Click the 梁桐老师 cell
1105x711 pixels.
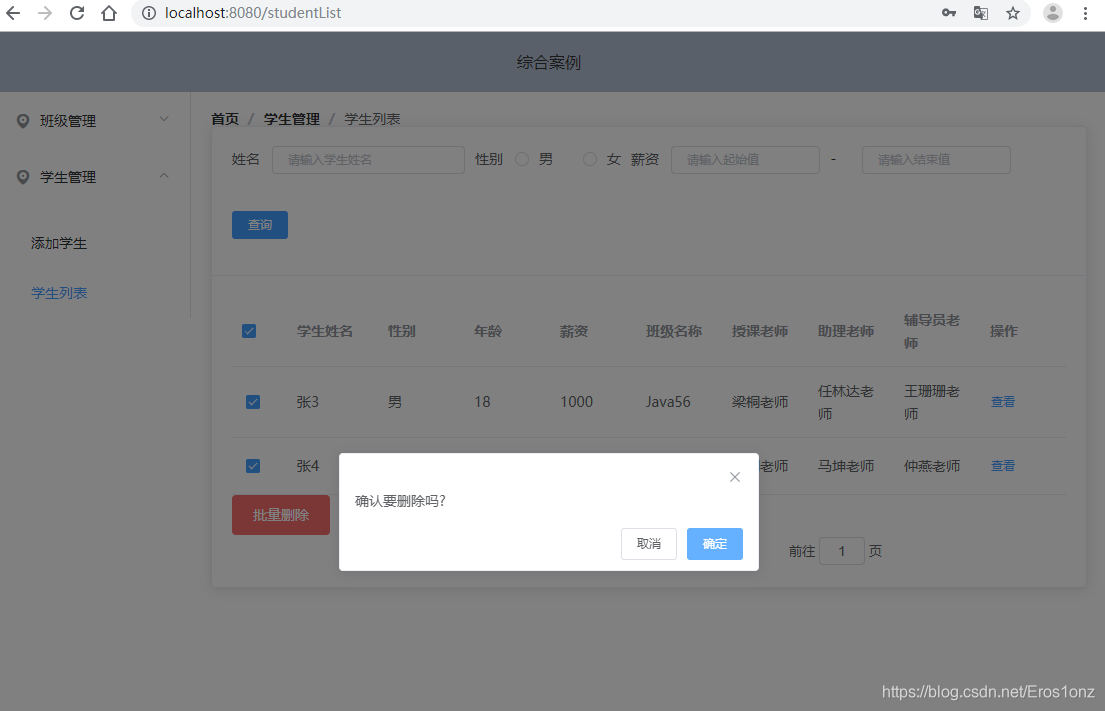point(760,402)
